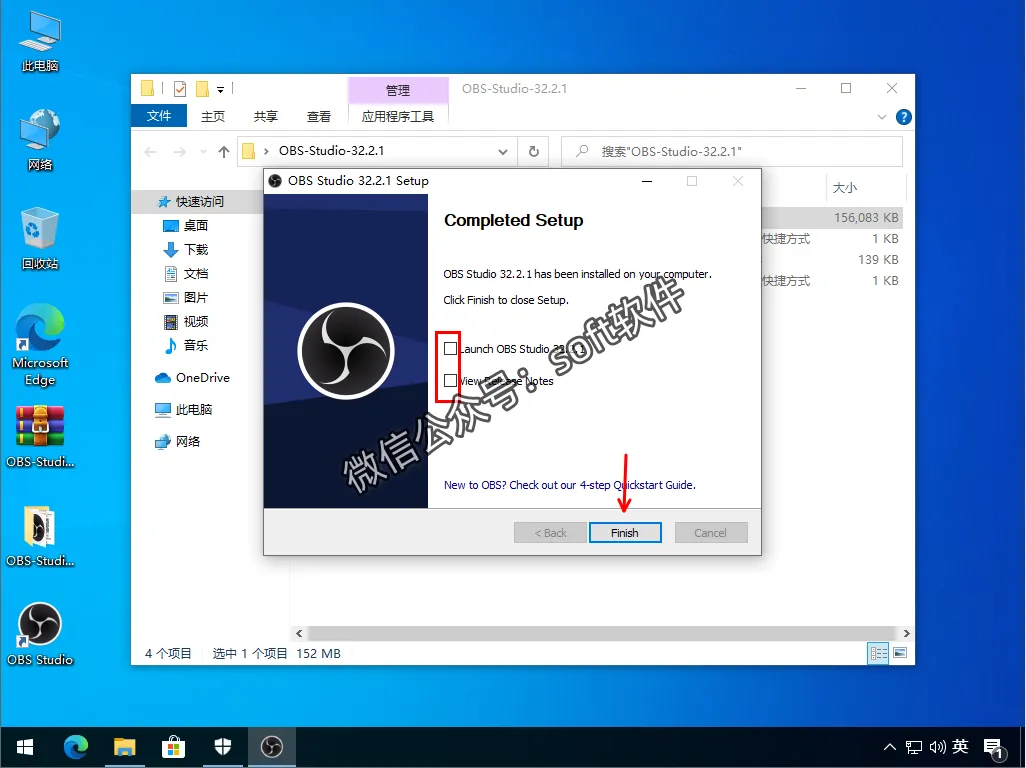Image resolution: width=1026 pixels, height=768 pixels.
Task: Click the new folder quick access icon
Action: point(203,88)
